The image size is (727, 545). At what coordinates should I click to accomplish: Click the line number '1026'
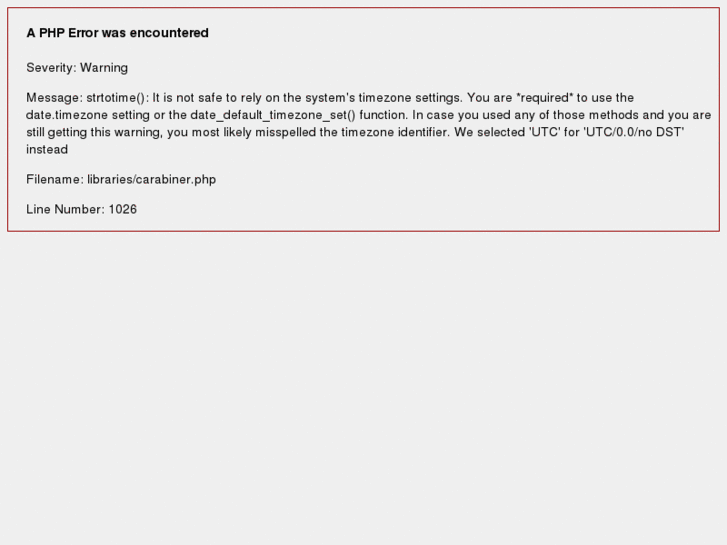pyautogui.click(x=123, y=209)
